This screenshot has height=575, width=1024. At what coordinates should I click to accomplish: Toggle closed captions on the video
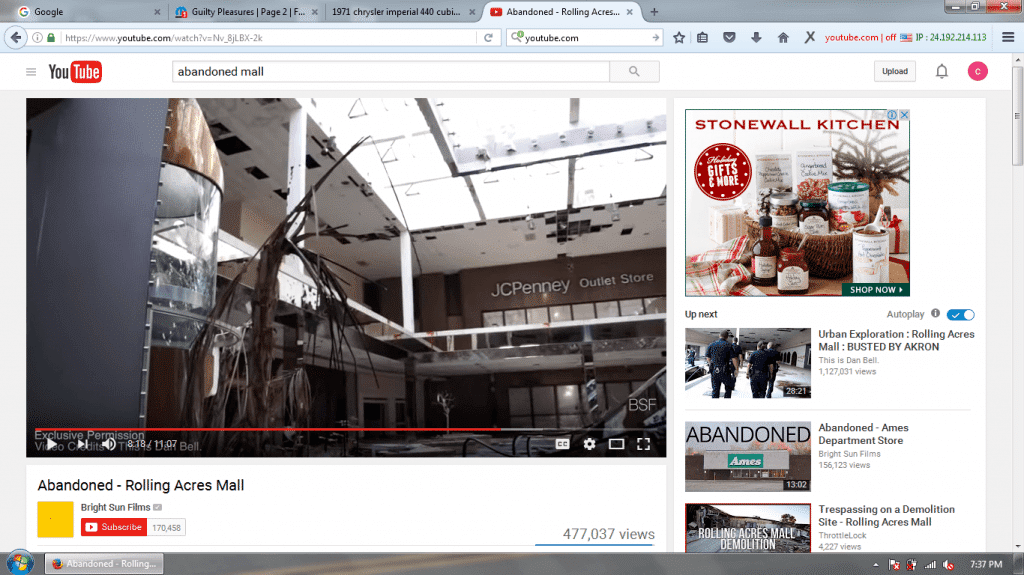tap(562, 444)
